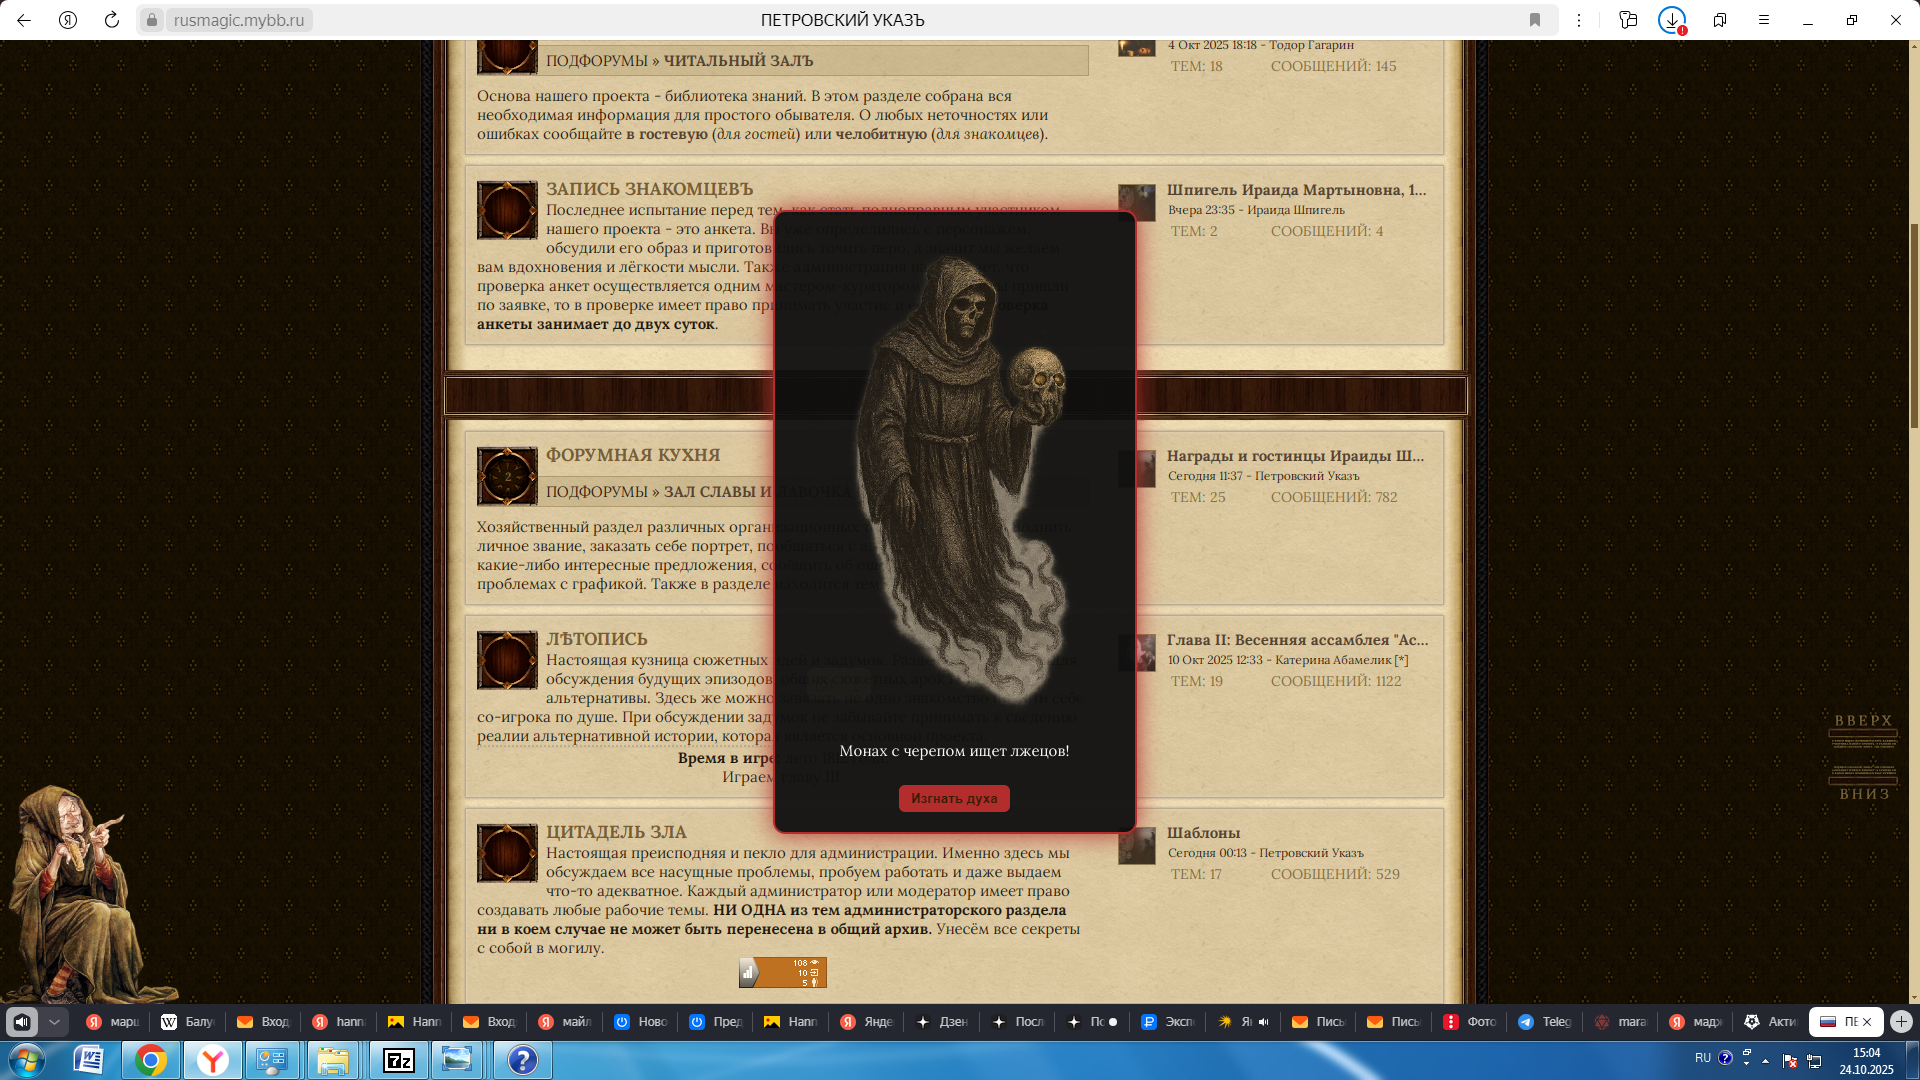Toggle the RU keyboard language indicator
This screenshot has height=1080, width=1920.
point(1702,1057)
